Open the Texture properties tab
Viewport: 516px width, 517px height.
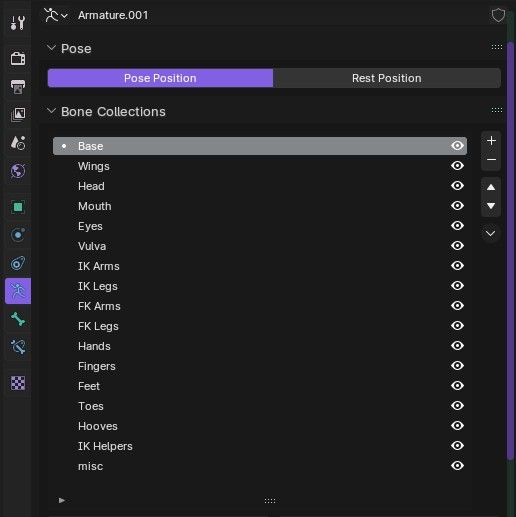tap(18, 383)
